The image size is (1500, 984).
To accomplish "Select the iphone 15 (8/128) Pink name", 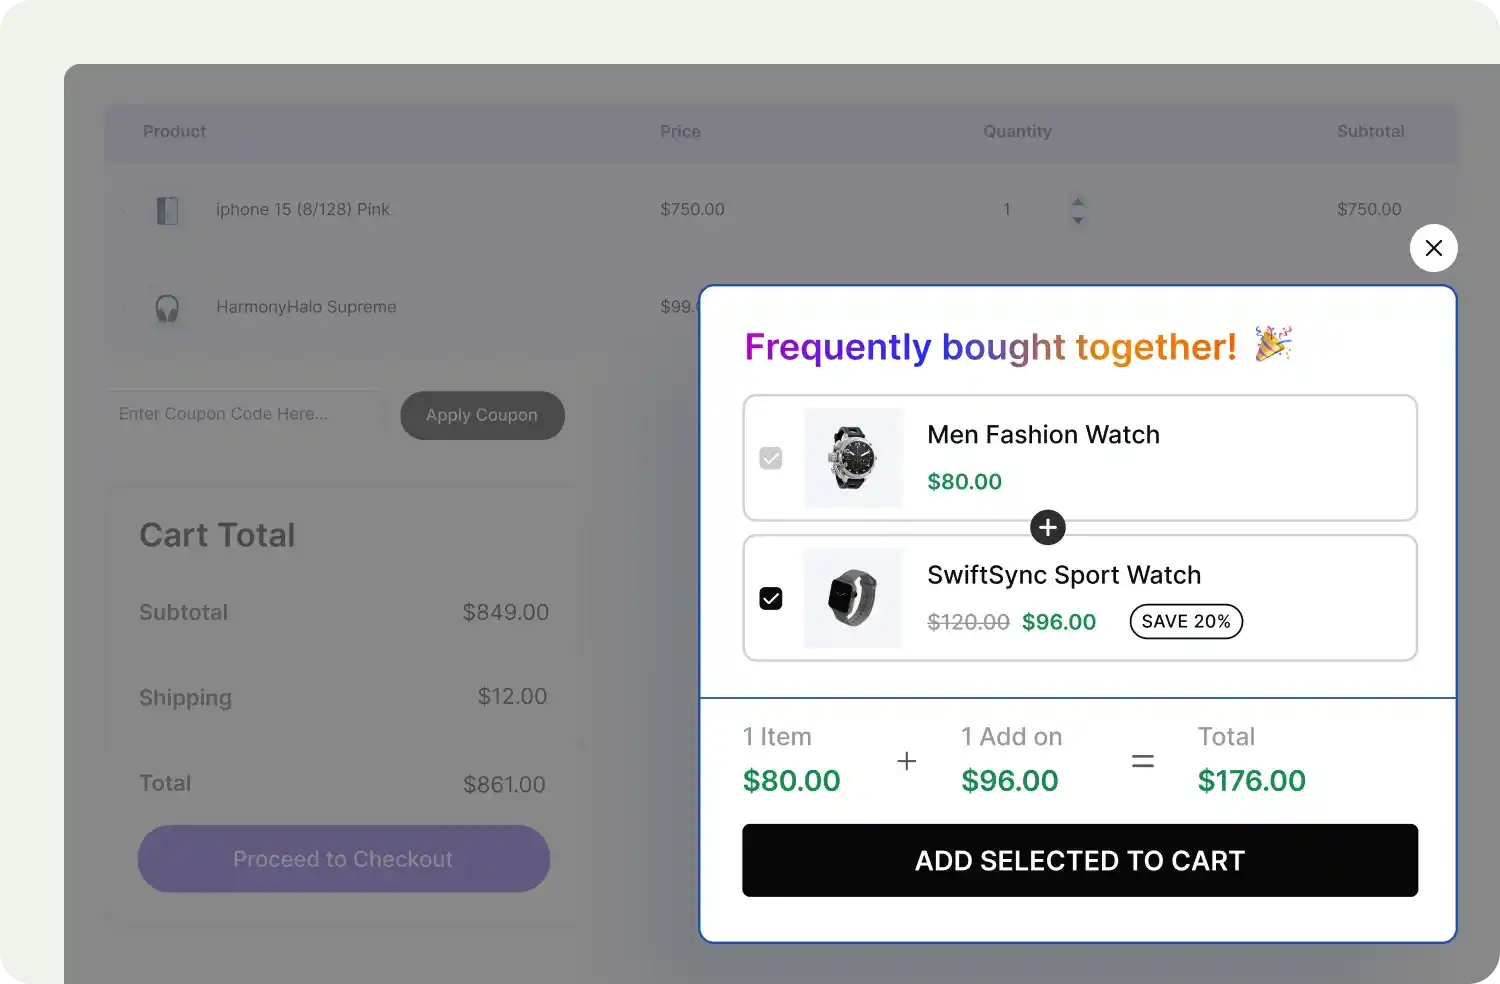I will (303, 209).
